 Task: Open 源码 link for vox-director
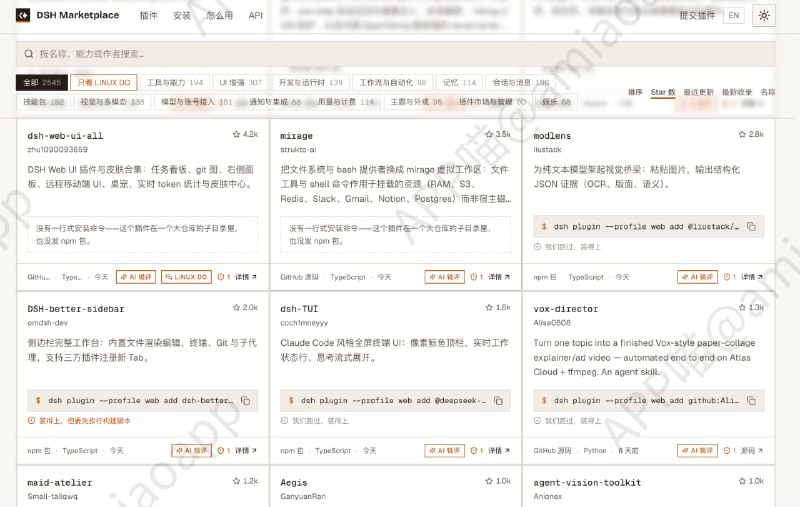tap(752, 450)
